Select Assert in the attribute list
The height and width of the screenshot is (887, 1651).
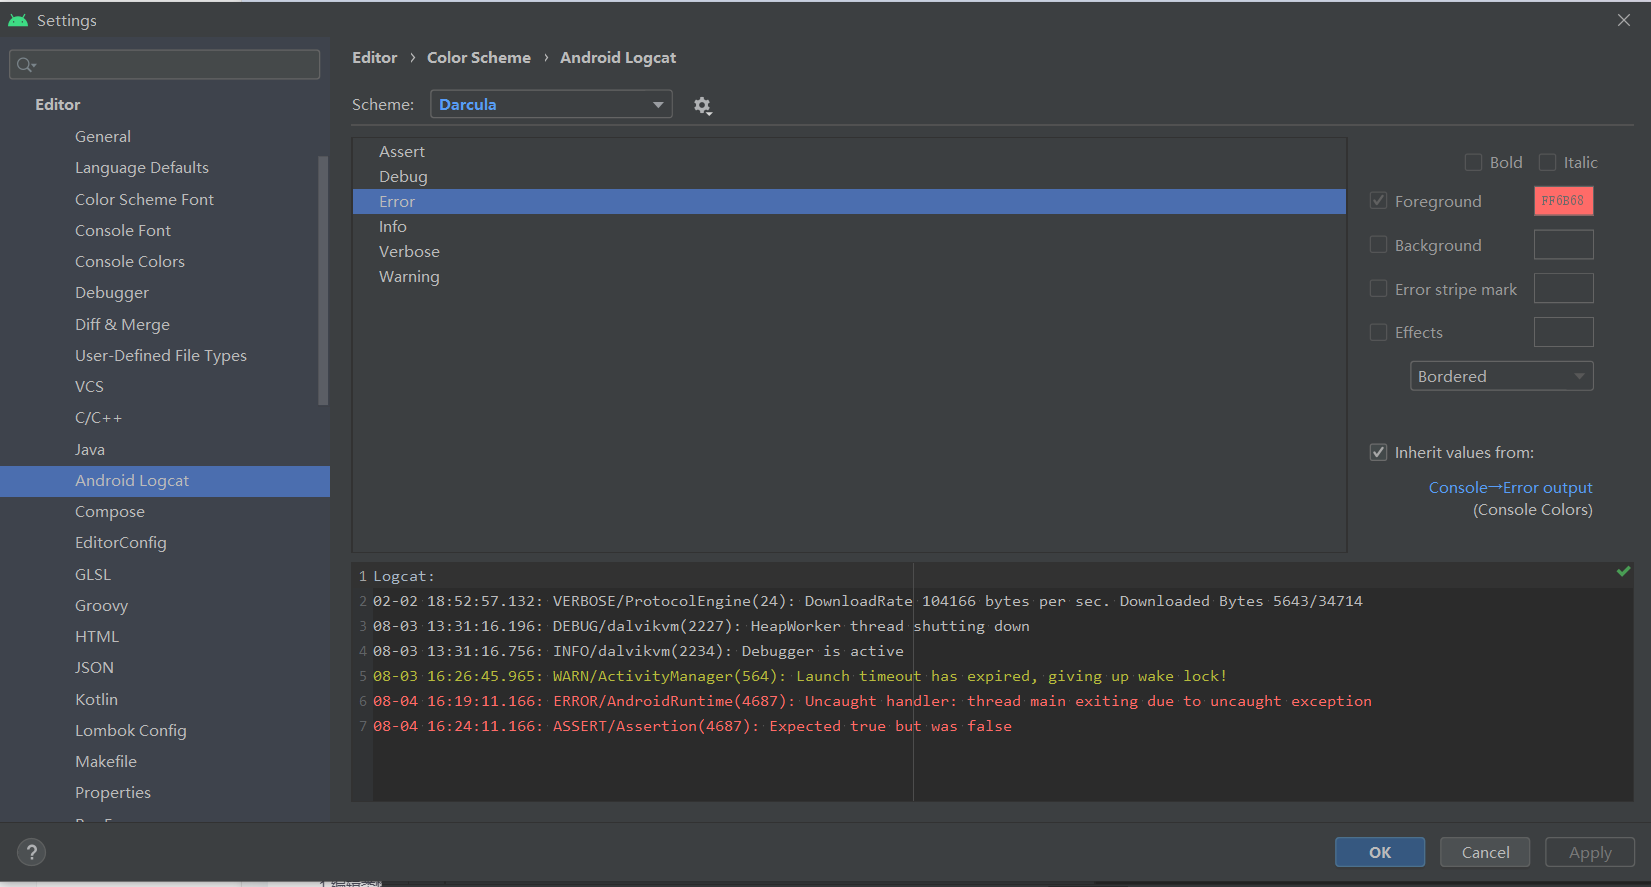(849, 151)
